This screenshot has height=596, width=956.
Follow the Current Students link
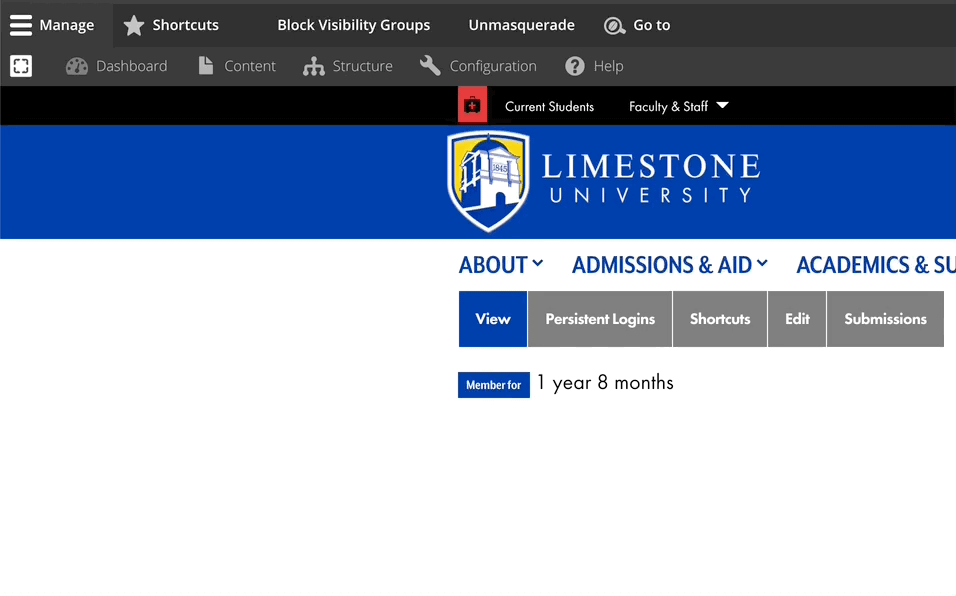tap(549, 107)
